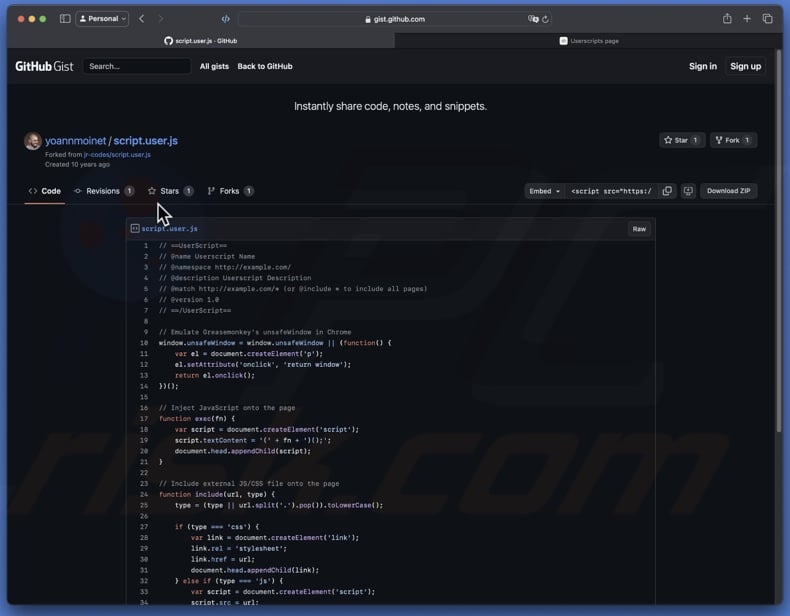Toggle the Safari sidebar icon
The image size is (790, 616).
pyautogui.click(x=65, y=19)
